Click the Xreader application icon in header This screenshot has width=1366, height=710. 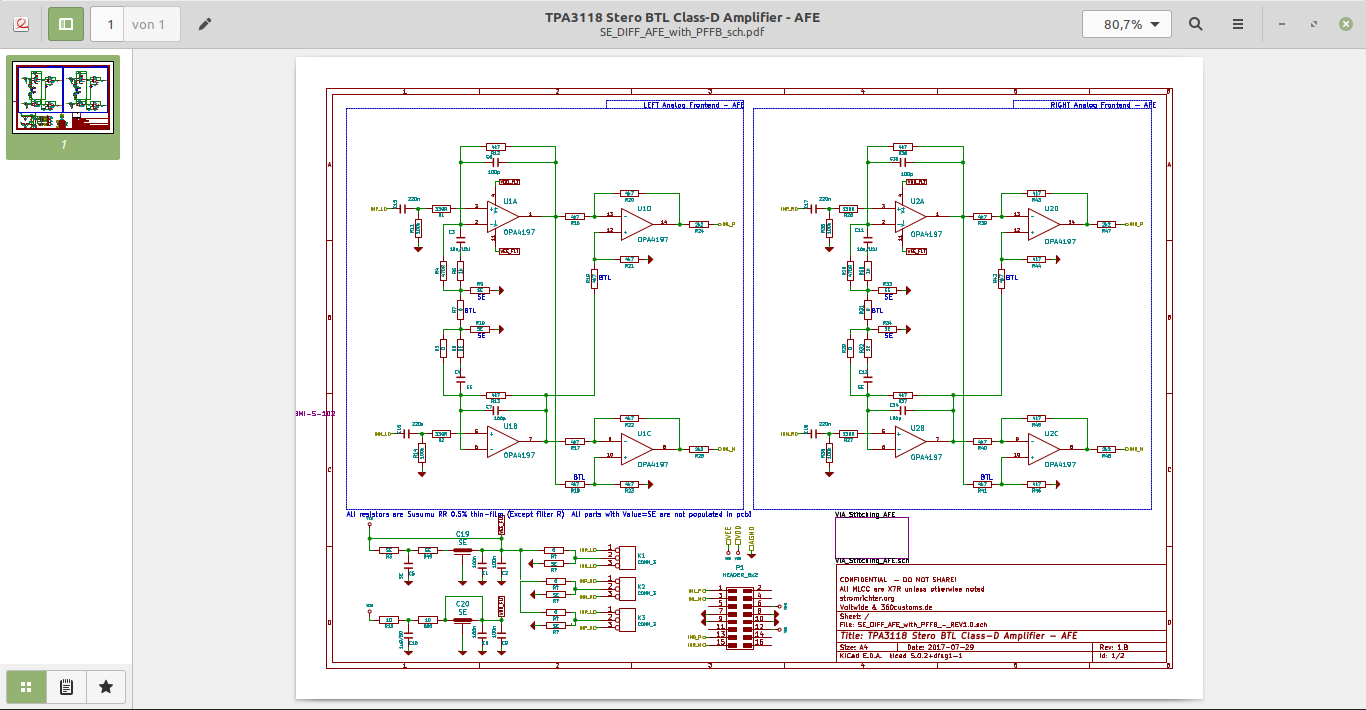[x=22, y=24]
